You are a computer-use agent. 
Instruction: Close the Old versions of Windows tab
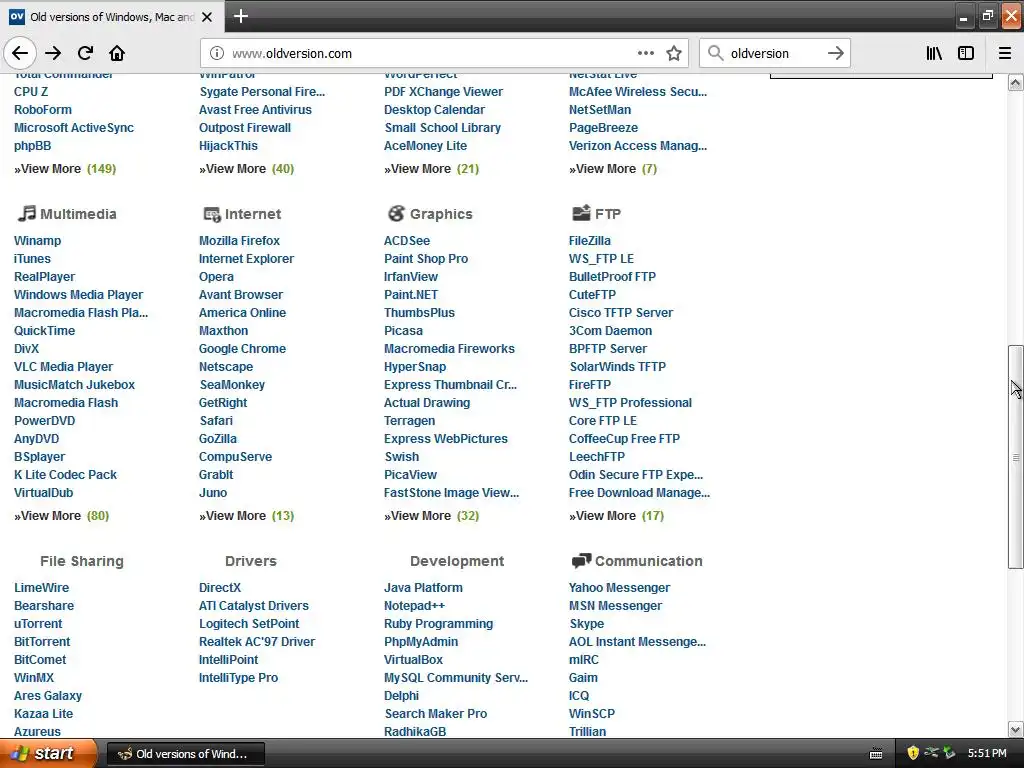[207, 17]
